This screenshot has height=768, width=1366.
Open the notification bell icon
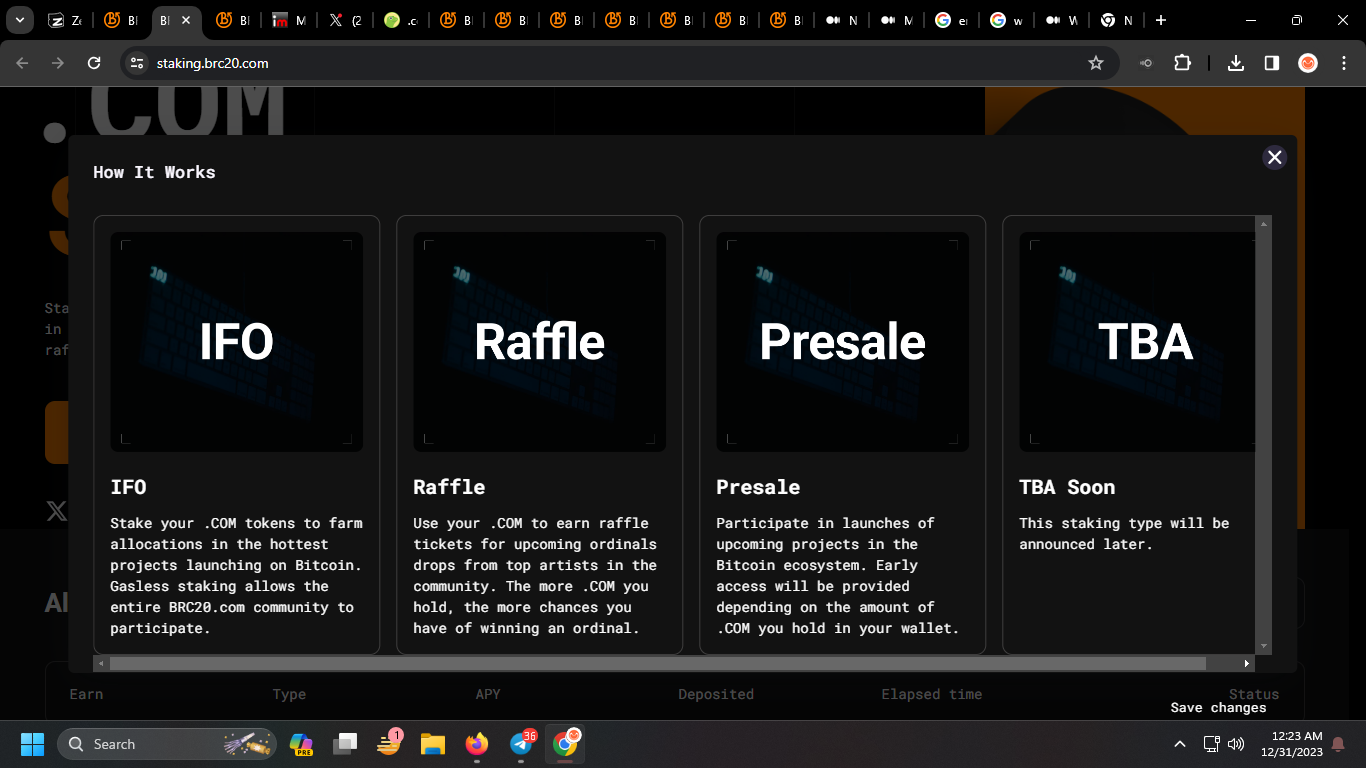[x=1337, y=744]
